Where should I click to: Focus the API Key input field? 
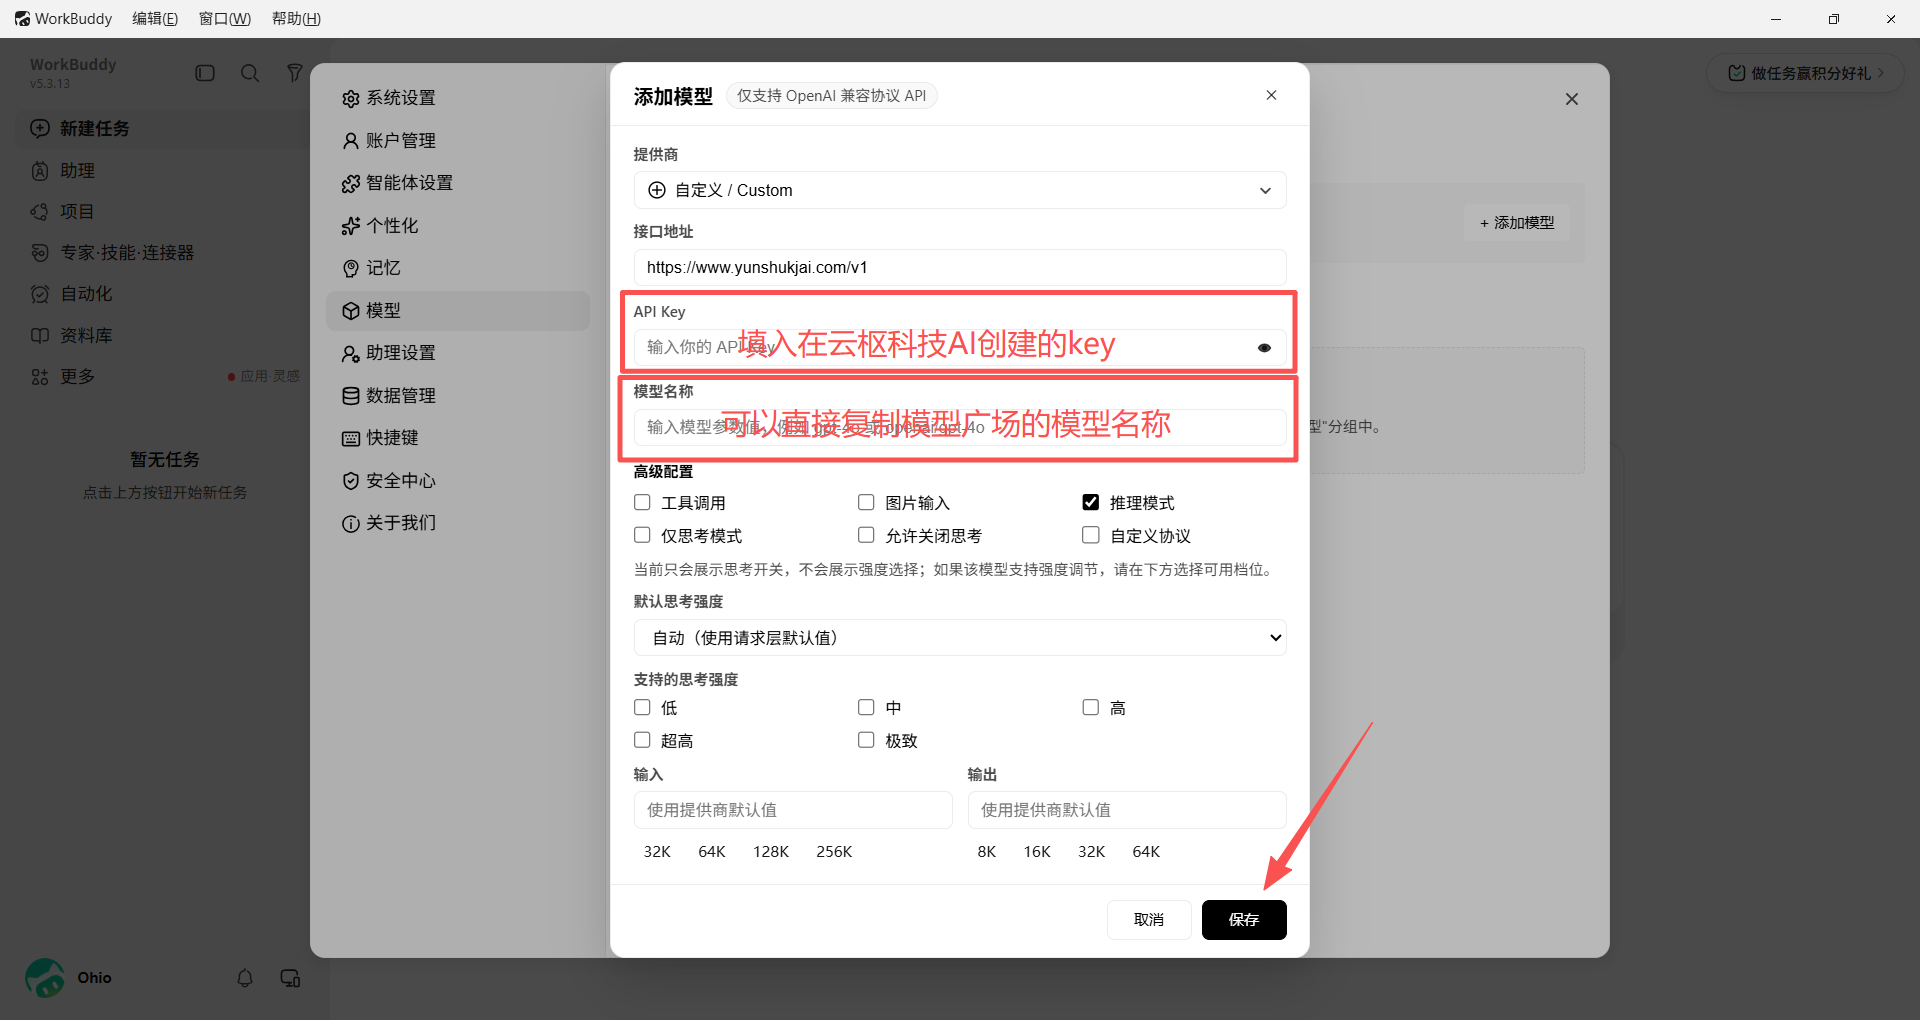pyautogui.click(x=960, y=347)
